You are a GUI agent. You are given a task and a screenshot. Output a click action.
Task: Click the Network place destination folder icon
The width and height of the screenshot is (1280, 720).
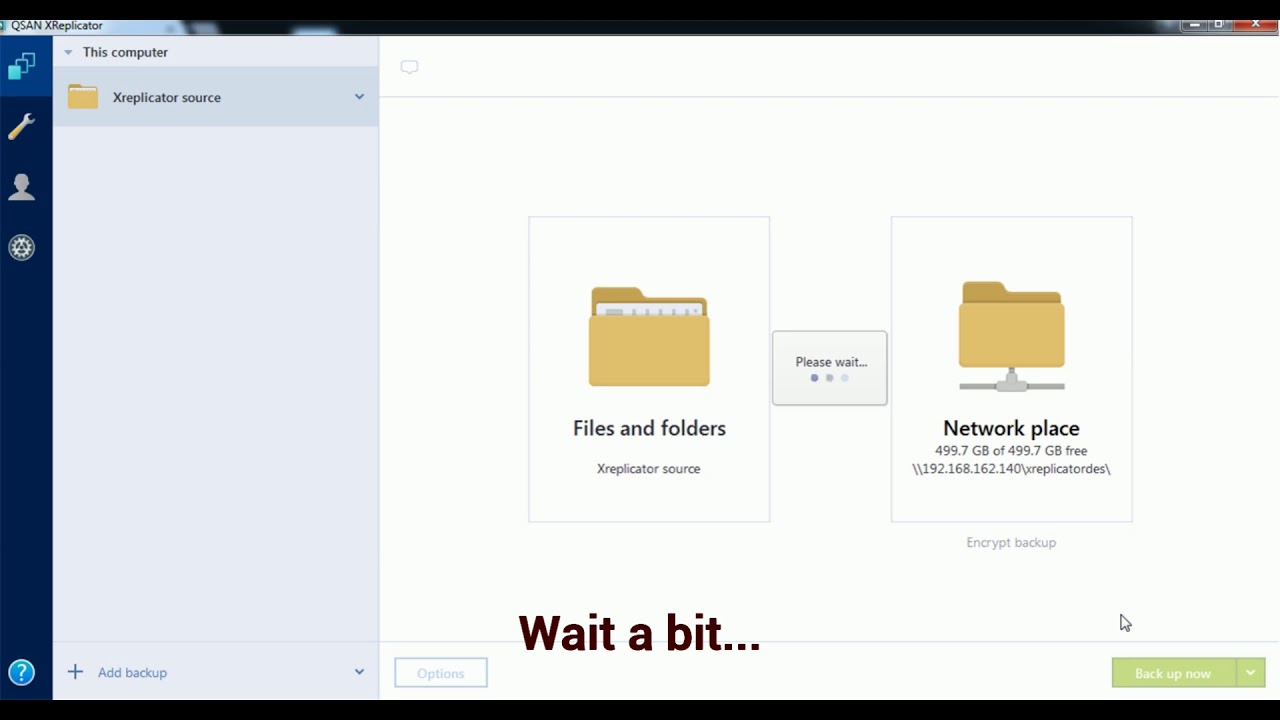click(x=1011, y=336)
